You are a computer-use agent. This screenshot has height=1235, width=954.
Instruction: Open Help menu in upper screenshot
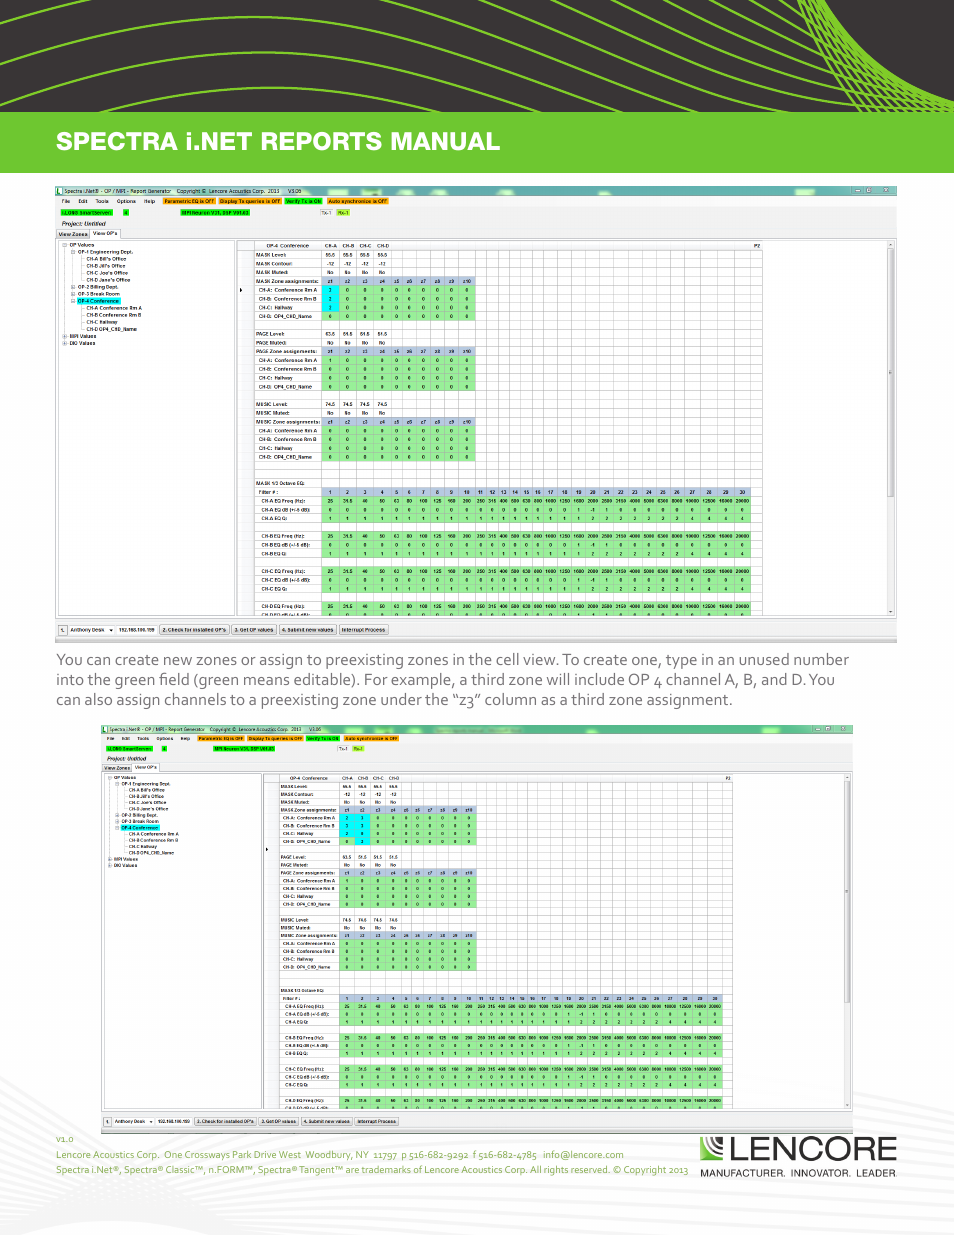(x=149, y=201)
